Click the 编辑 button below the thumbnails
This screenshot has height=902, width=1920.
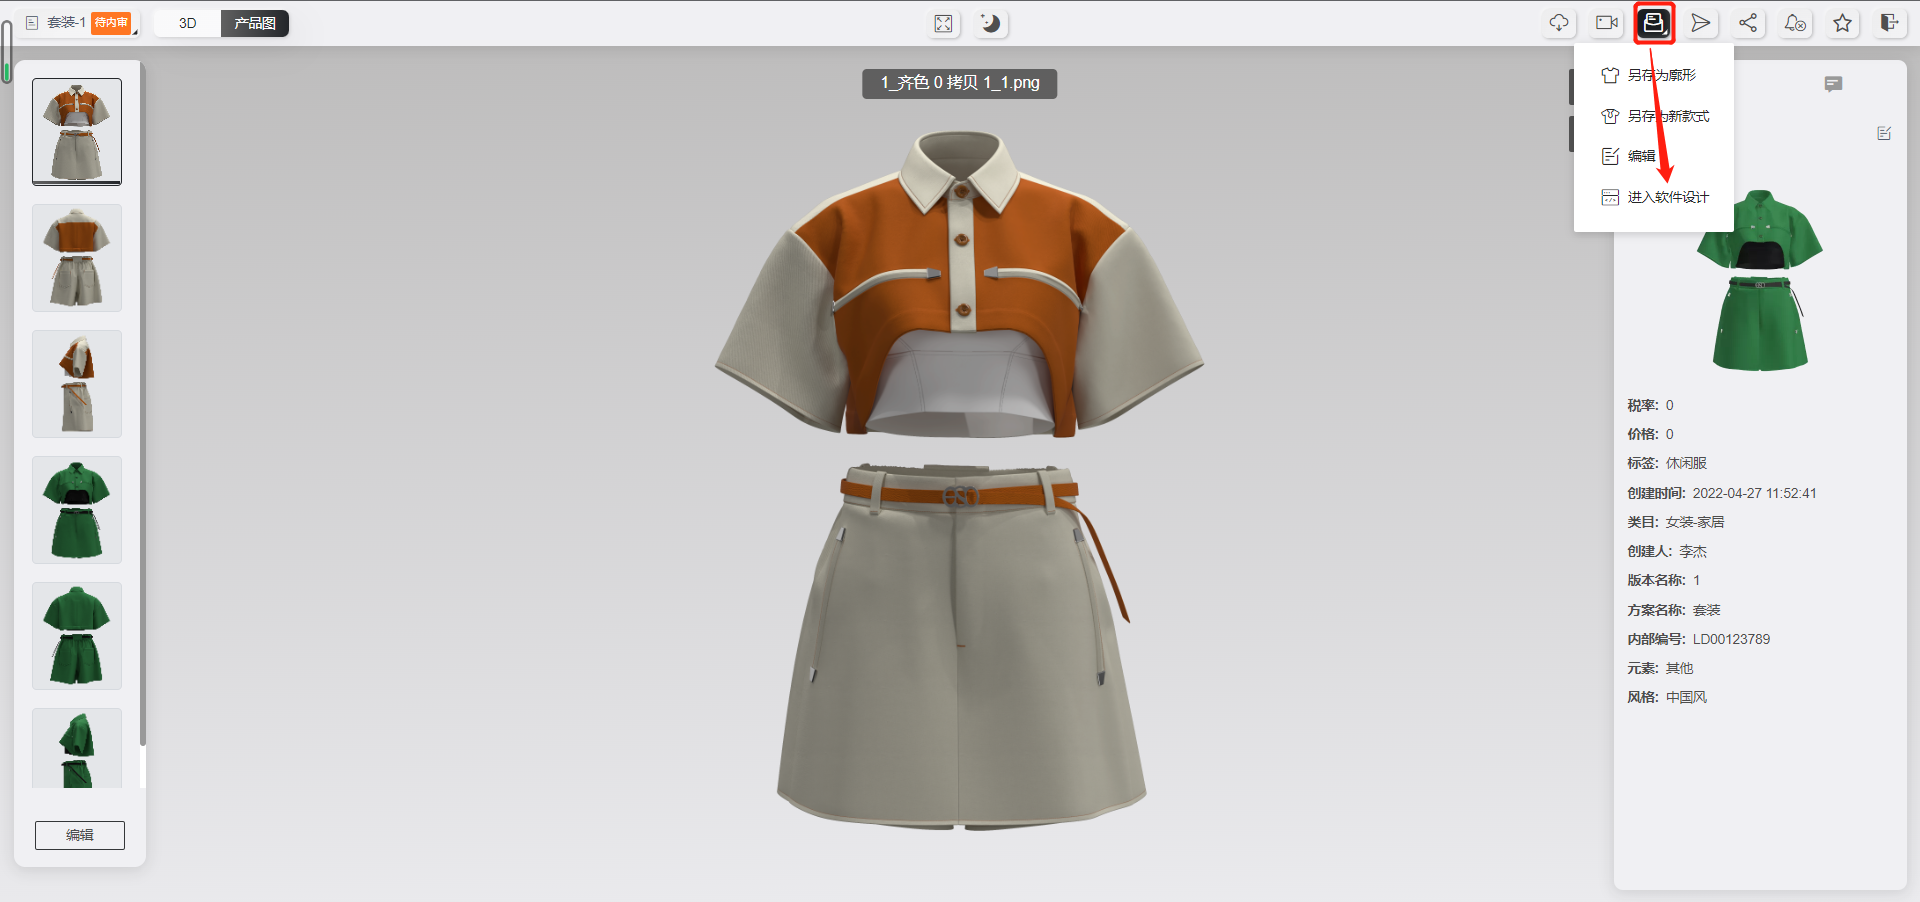point(80,835)
